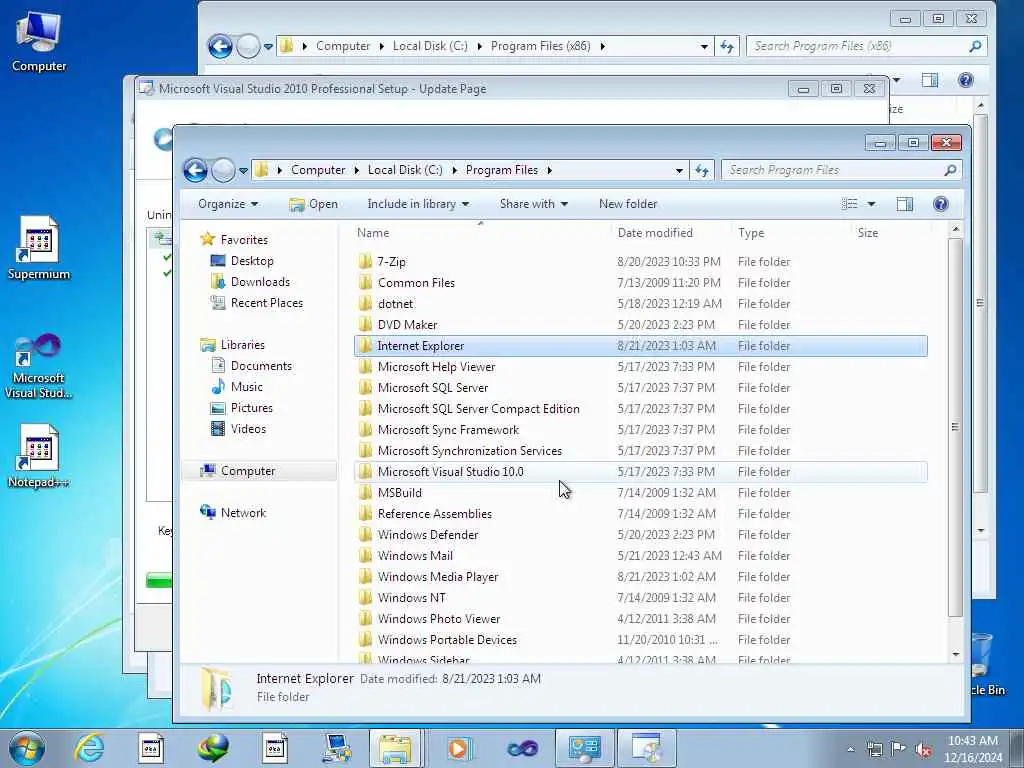Screen dimensions: 1024x768
Task: Select Network in the navigation pane
Action: 243,513
